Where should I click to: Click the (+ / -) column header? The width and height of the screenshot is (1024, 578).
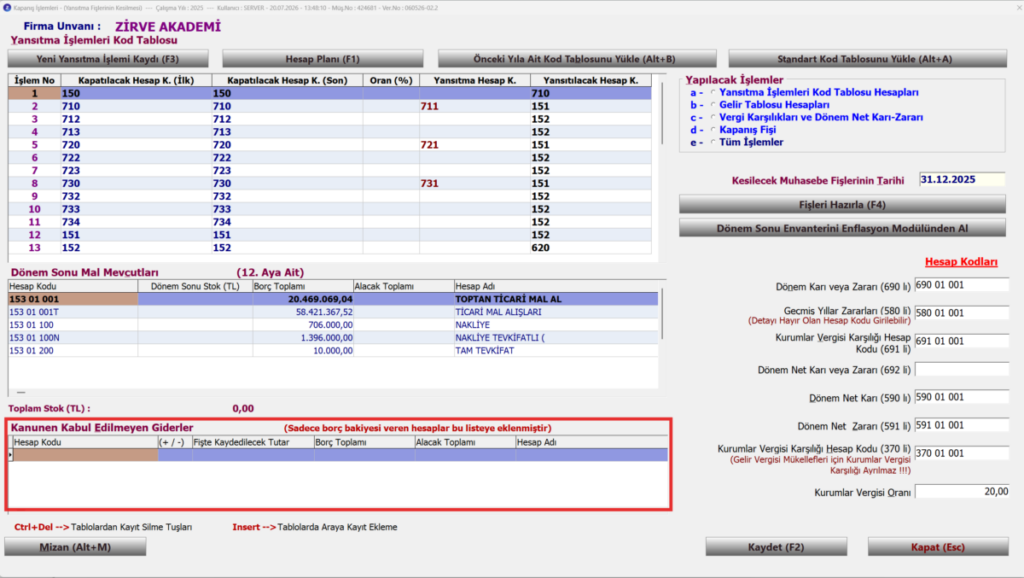[175, 442]
